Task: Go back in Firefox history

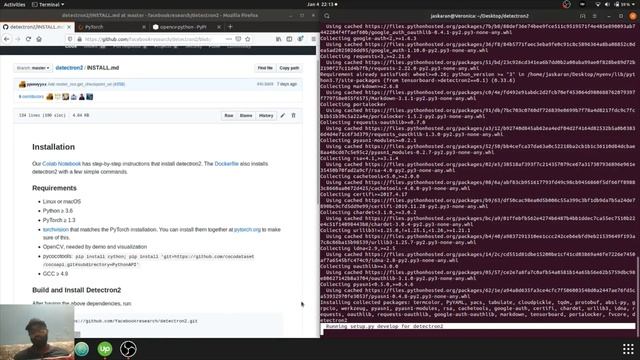Action: click(x=7, y=39)
